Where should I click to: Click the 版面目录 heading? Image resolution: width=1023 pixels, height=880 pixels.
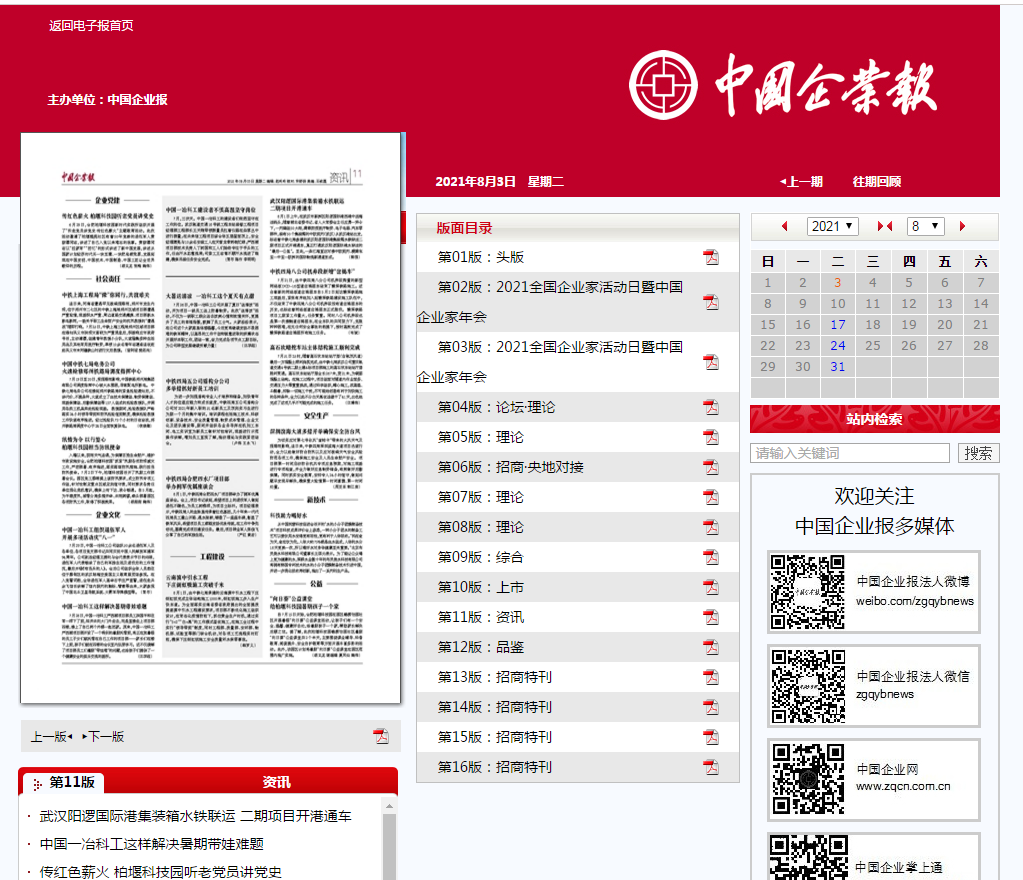tap(464, 228)
